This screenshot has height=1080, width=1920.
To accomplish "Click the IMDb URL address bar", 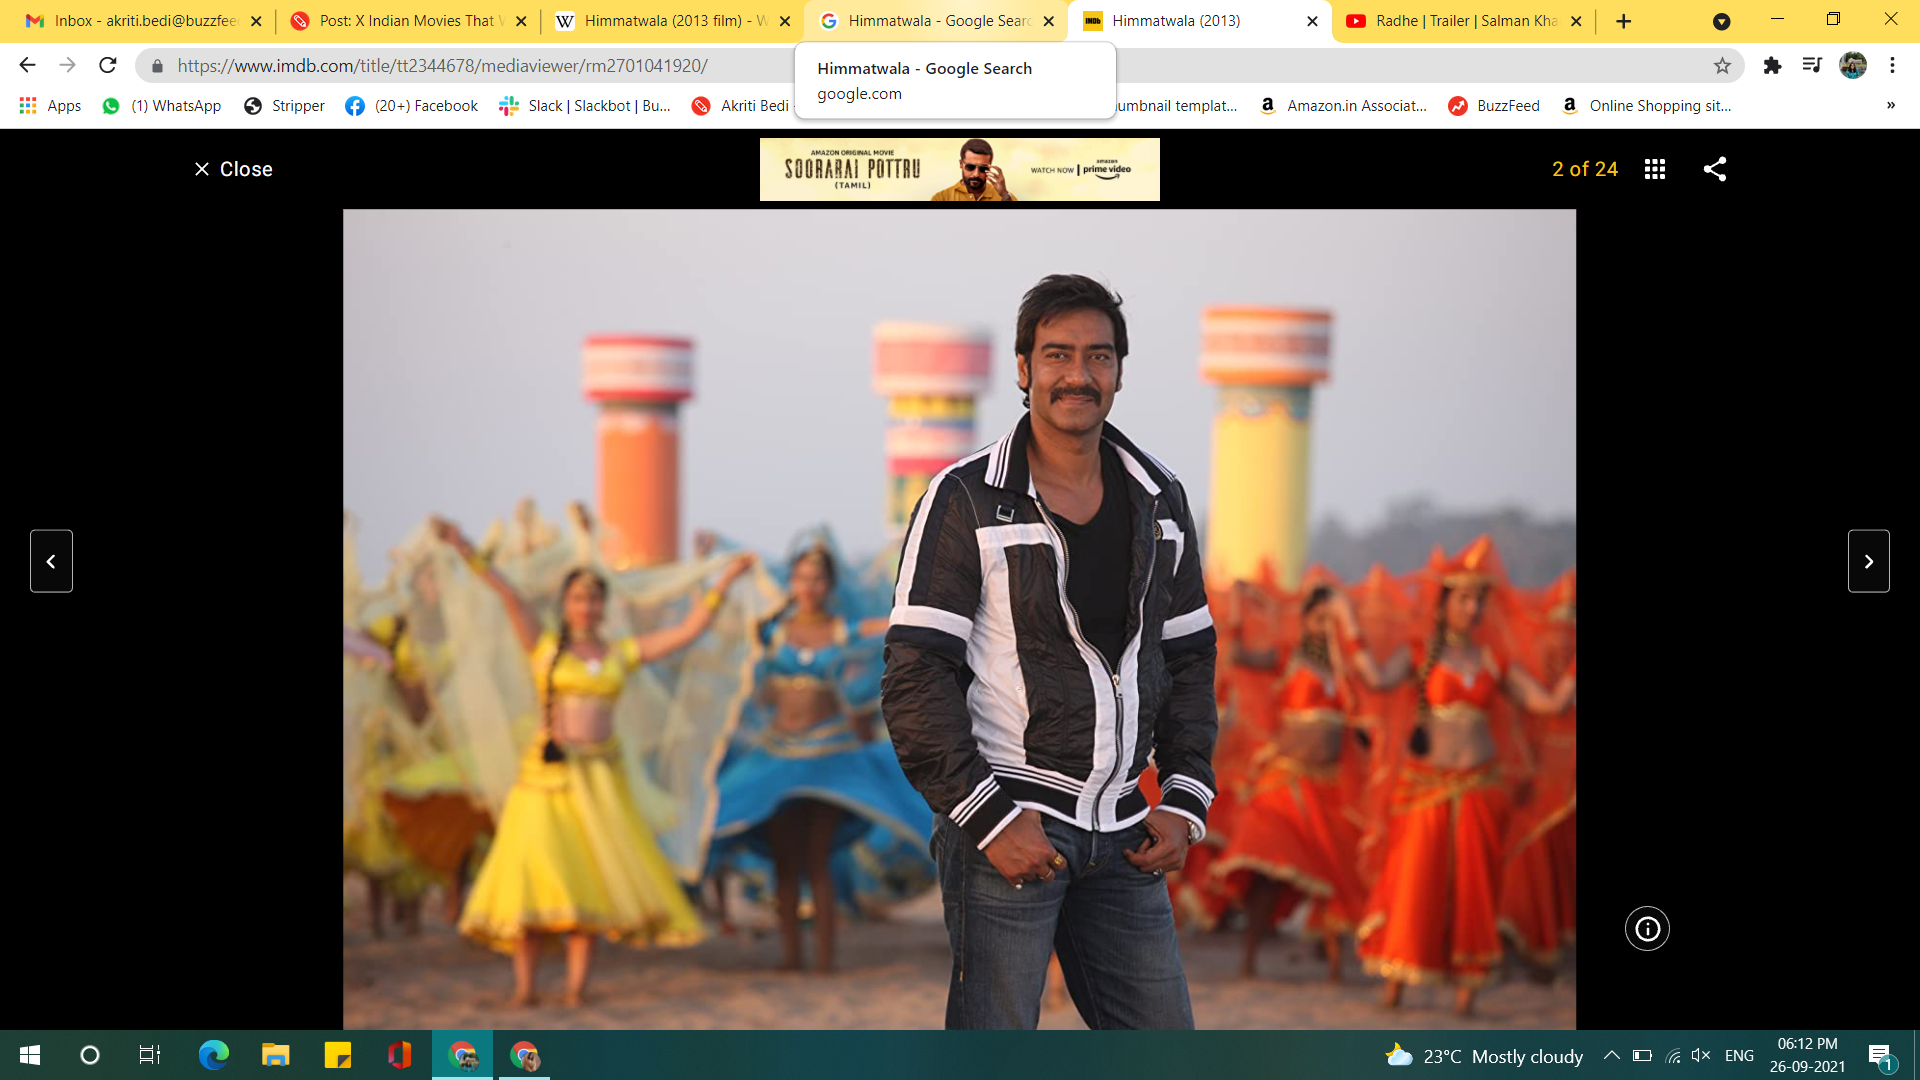I will (x=442, y=66).
